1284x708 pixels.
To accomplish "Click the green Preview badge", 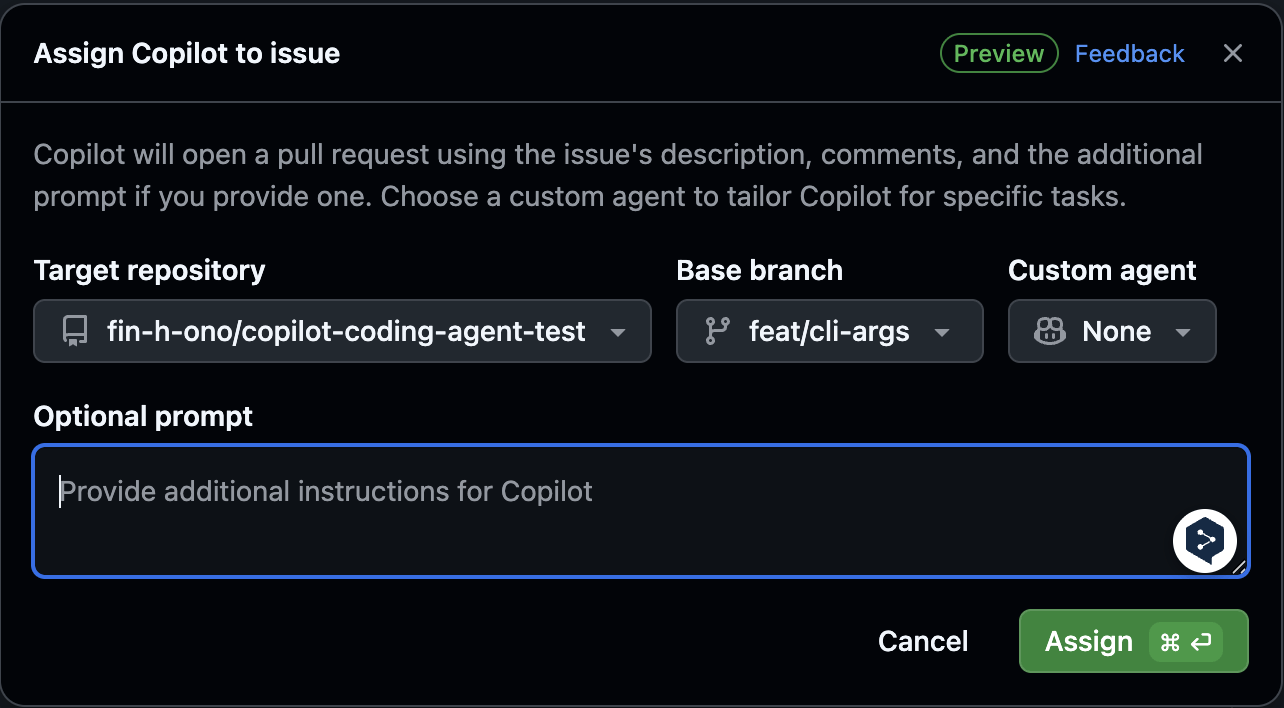I will pyautogui.click(x=999, y=53).
